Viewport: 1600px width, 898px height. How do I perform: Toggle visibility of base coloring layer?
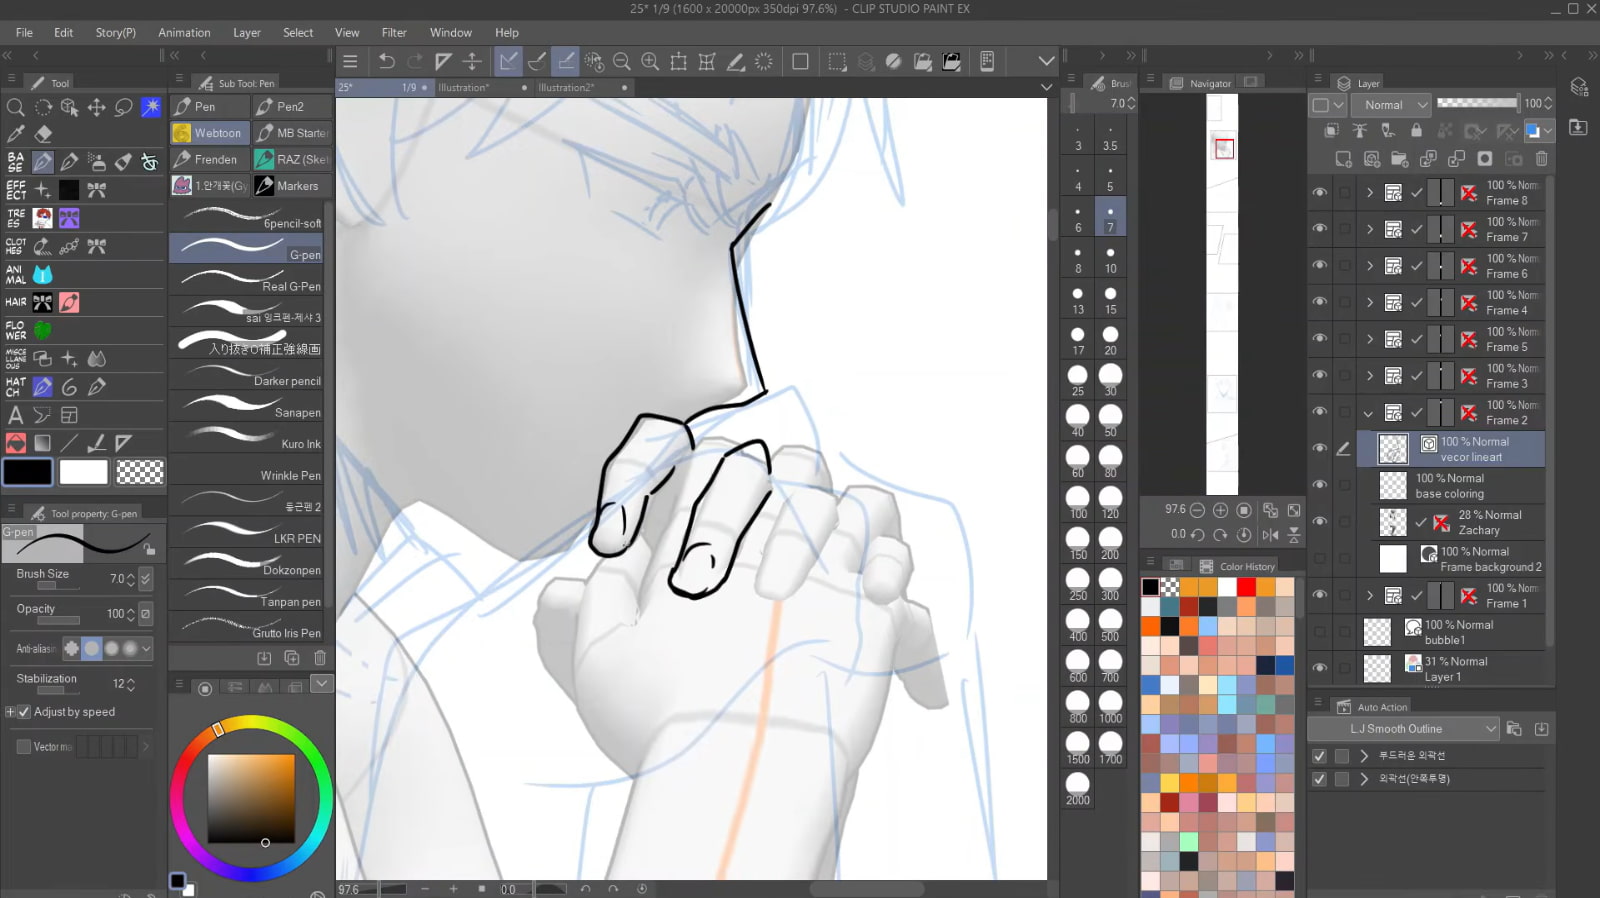coord(1320,485)
